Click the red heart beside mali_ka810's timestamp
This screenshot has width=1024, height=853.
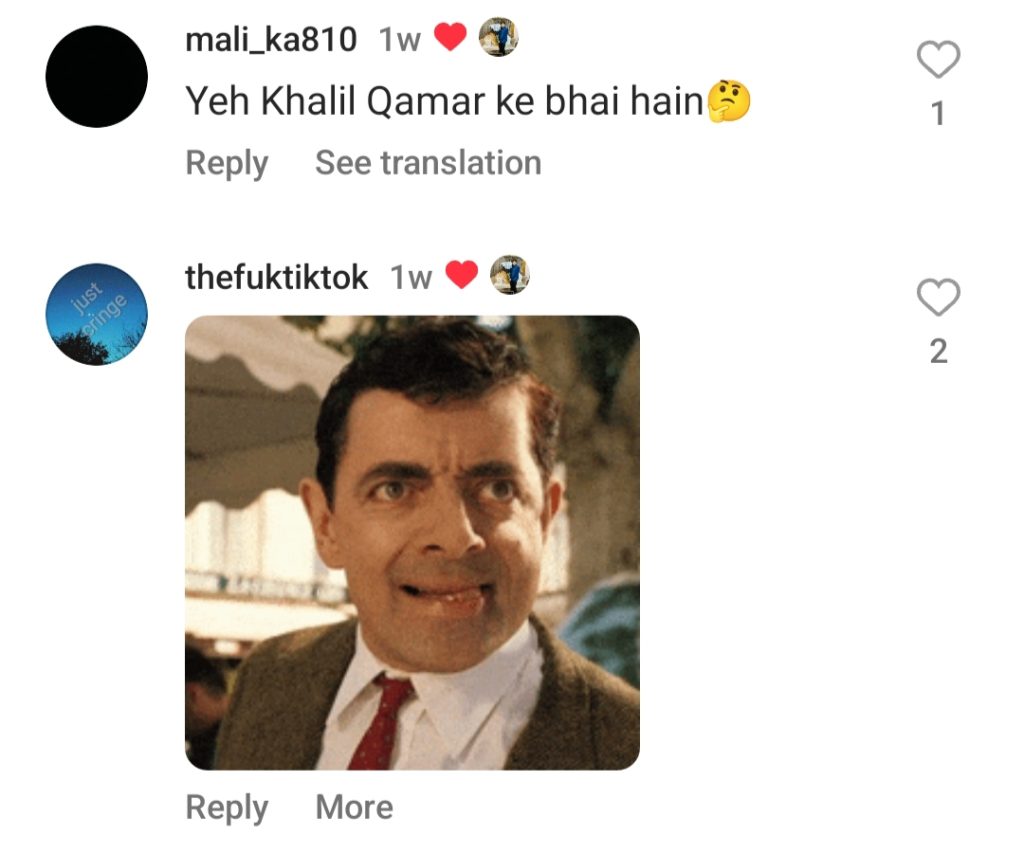point(451,39)
